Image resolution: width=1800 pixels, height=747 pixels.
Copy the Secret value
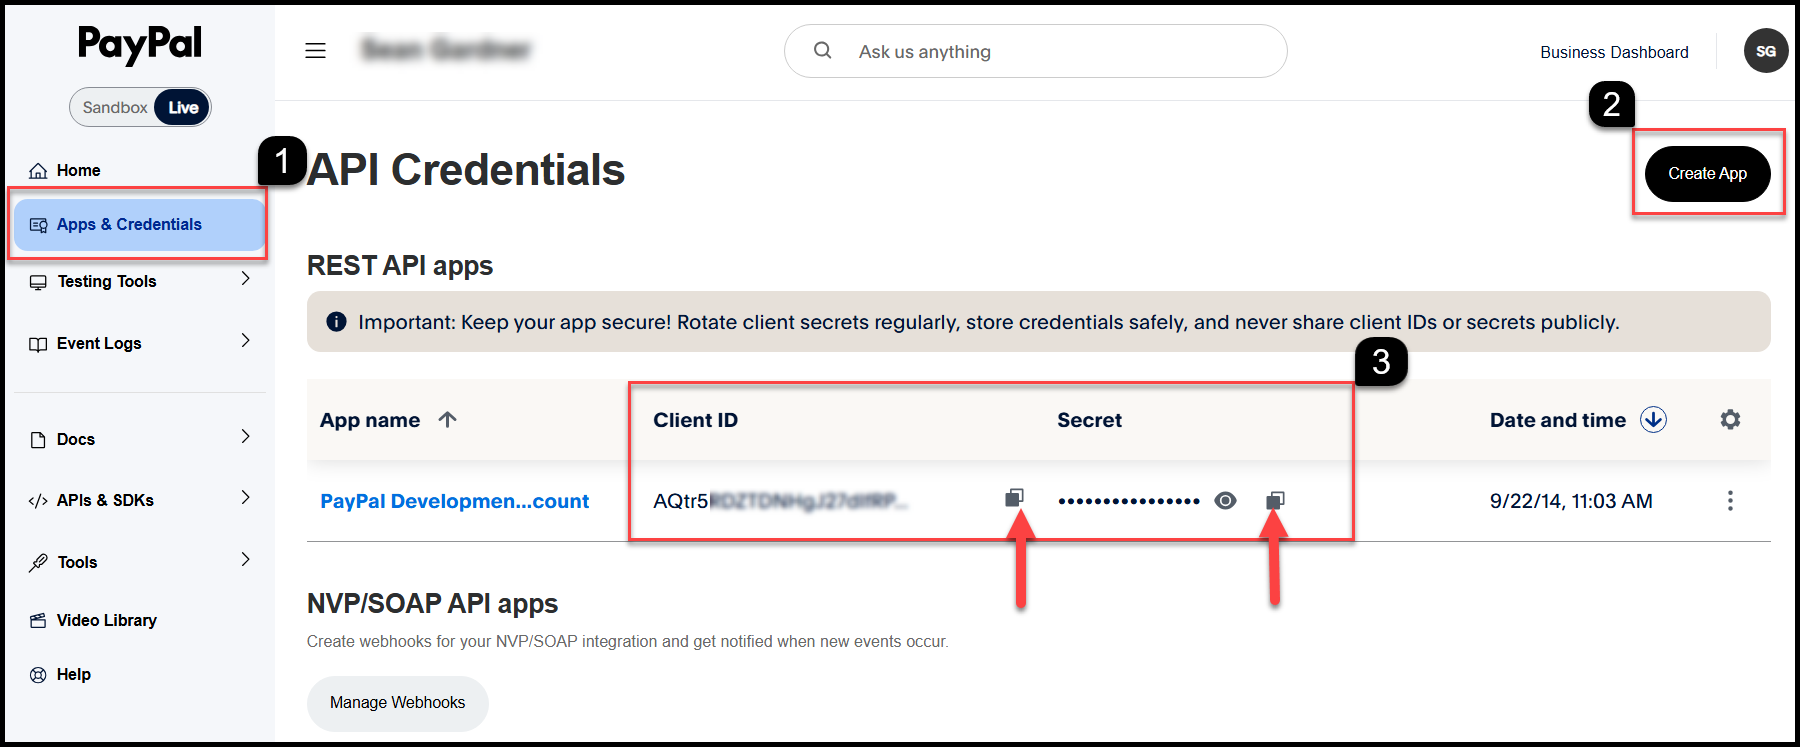1275,500
